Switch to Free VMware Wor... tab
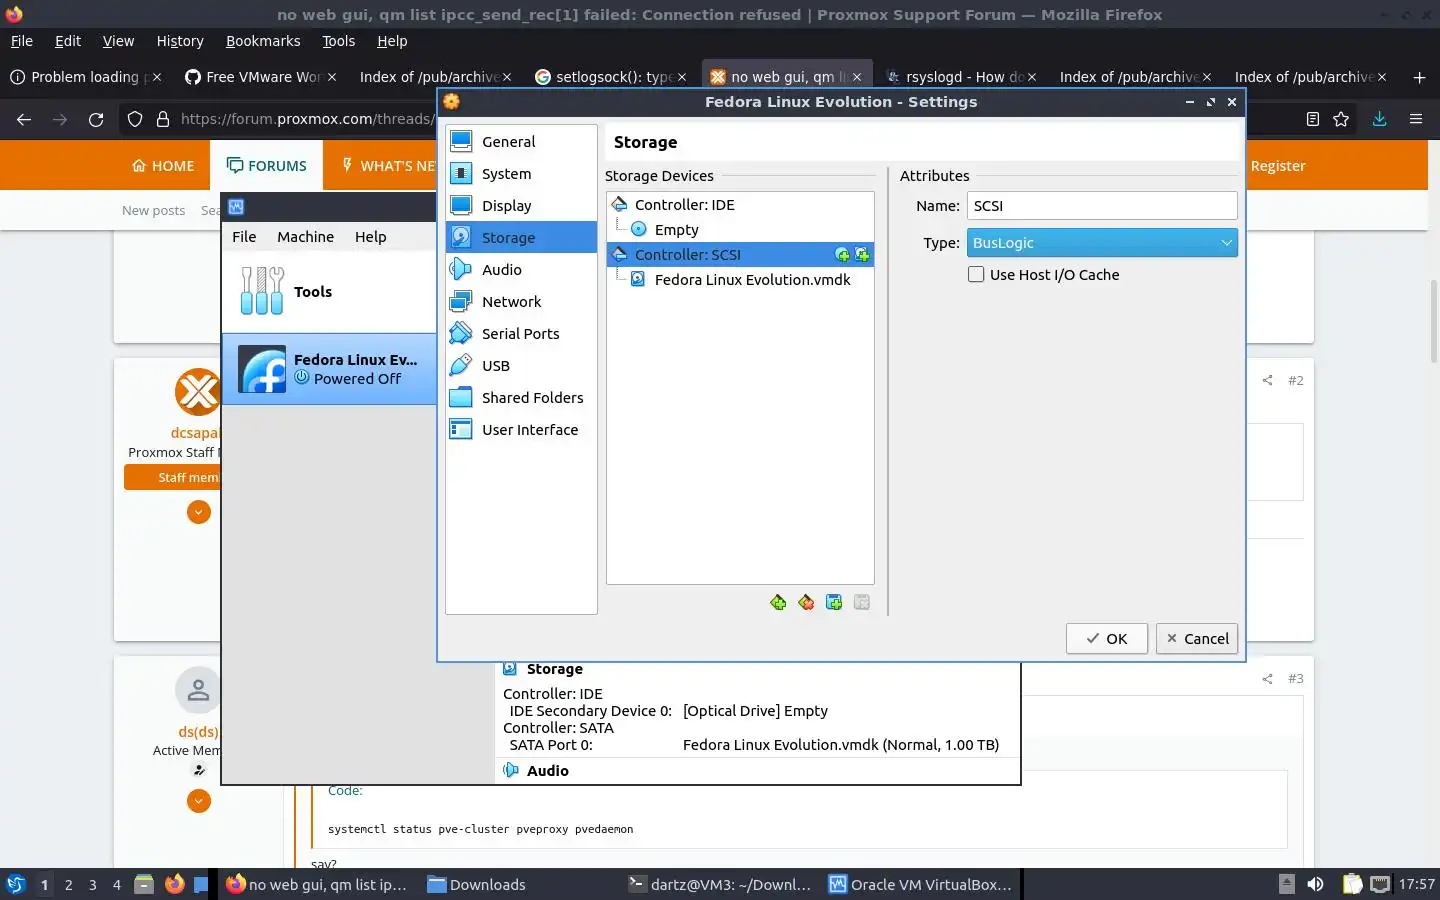 (x=260, y=77)
